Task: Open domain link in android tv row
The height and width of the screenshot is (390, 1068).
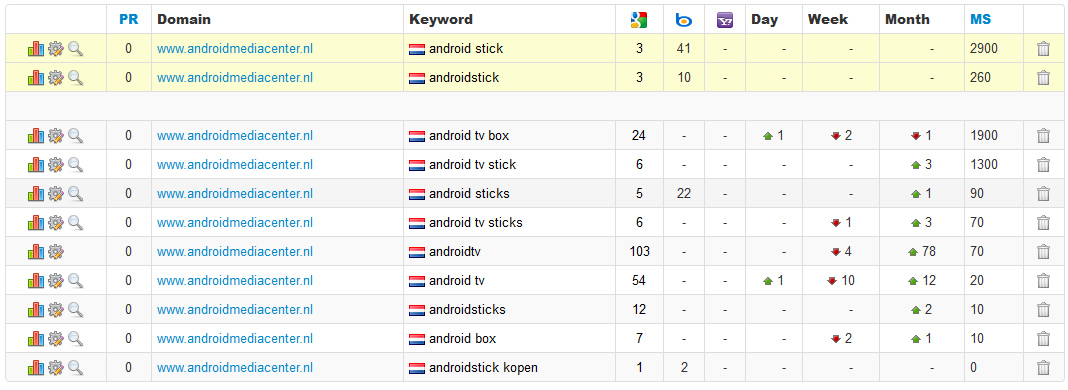Action: [x=235, y=280]
